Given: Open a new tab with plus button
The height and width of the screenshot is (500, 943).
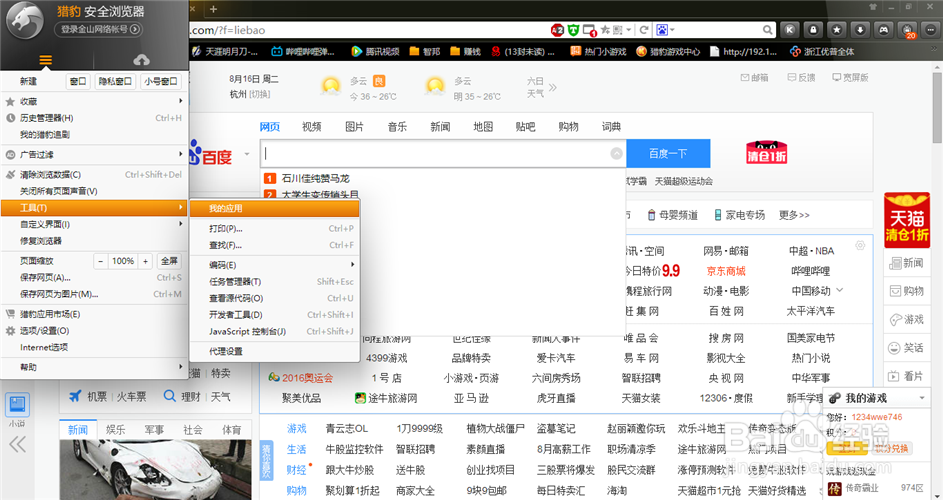Looking at the screenshot, I should click(213, 9).
